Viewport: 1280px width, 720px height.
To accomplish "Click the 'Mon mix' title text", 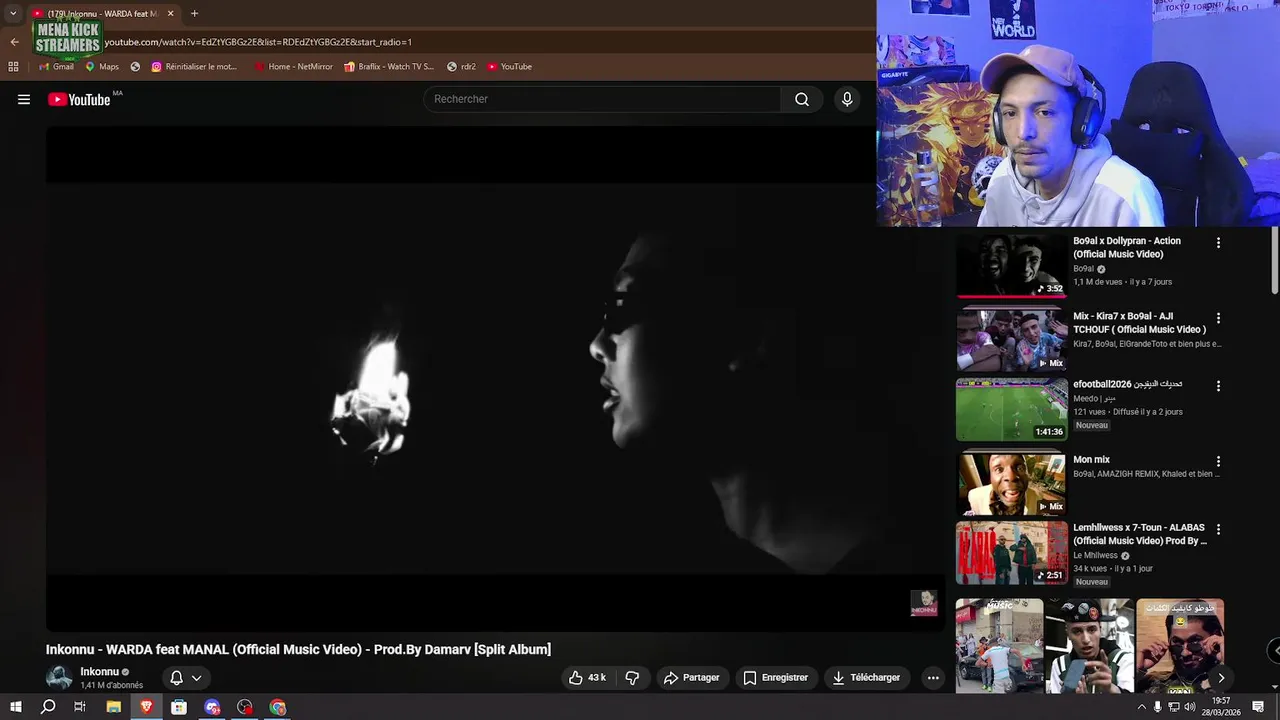I will click(x=1091, y=460).
